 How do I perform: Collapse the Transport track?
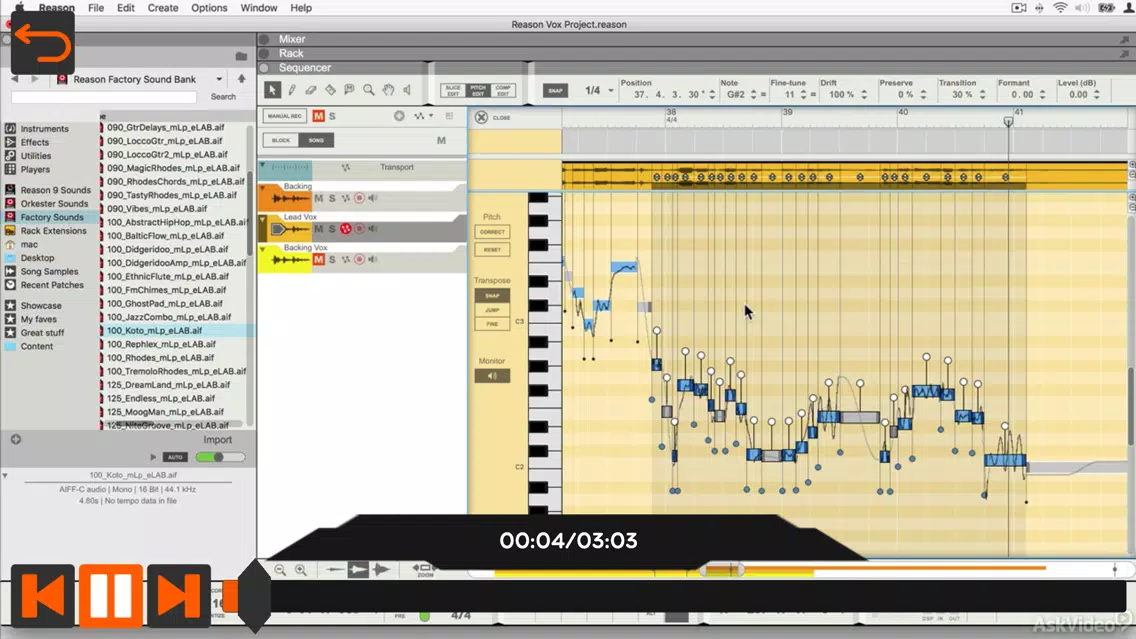263,166
